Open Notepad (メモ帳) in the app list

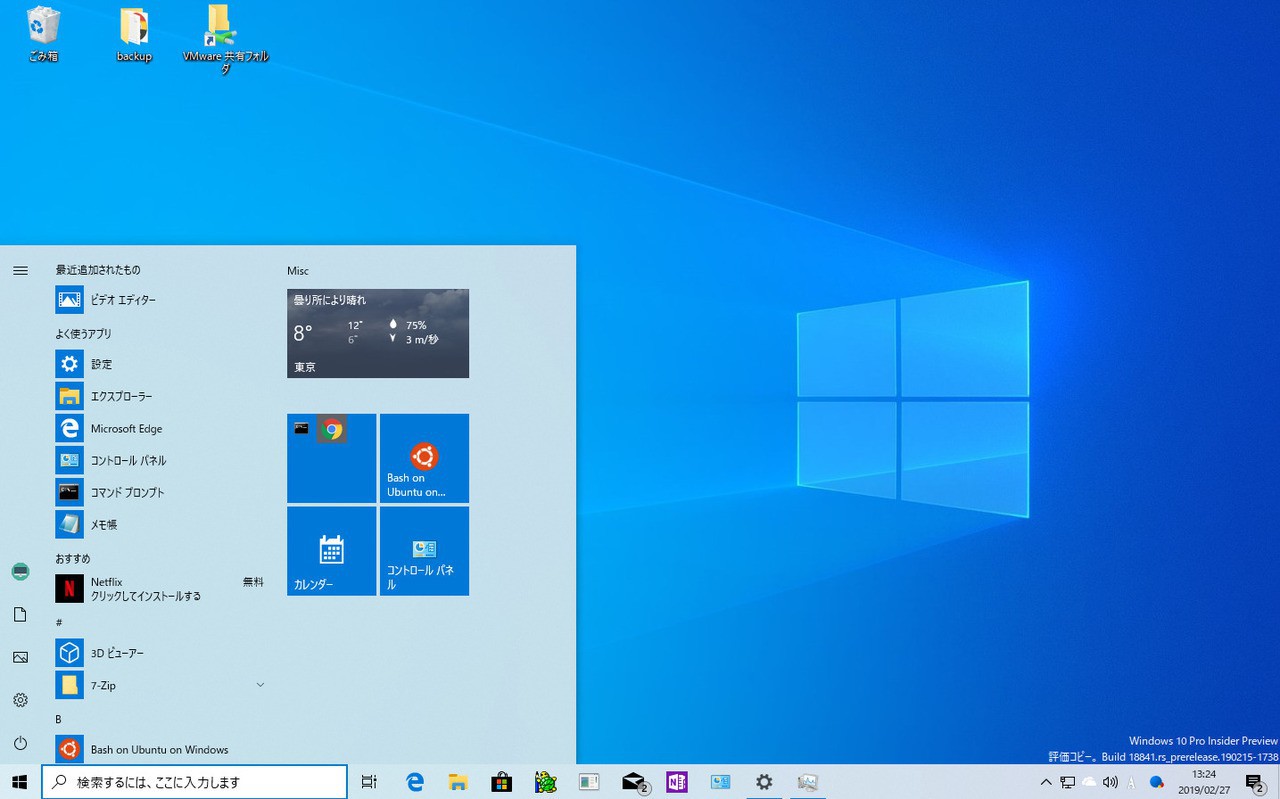pos(104,524)
